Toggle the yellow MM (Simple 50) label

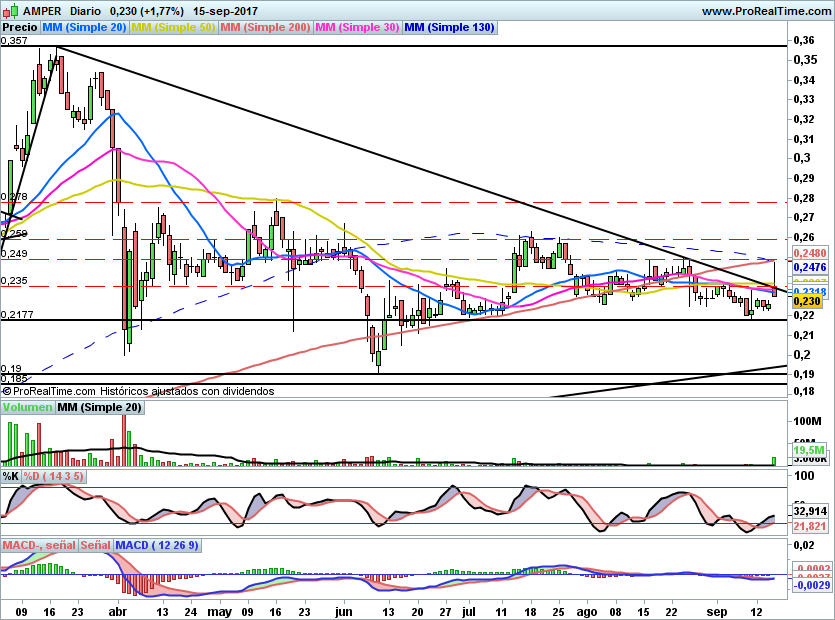[x=173, y=28]
